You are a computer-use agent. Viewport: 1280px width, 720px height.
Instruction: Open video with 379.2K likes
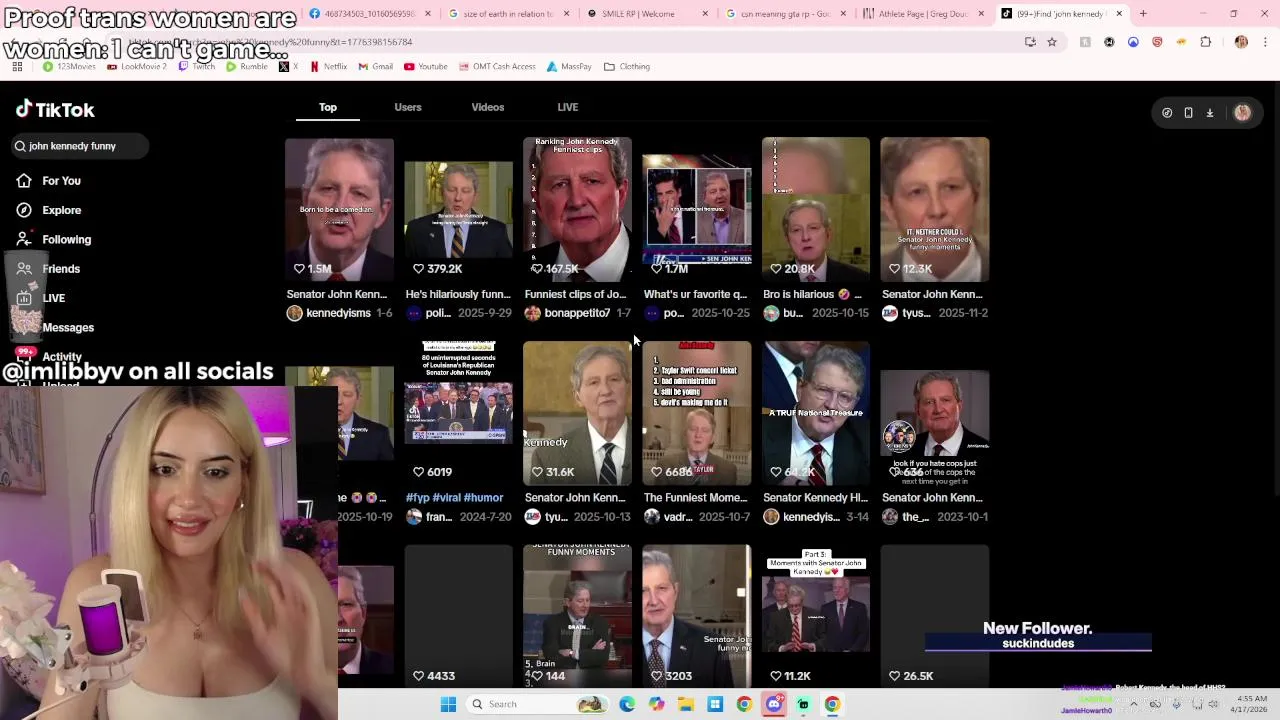[458, 209]
